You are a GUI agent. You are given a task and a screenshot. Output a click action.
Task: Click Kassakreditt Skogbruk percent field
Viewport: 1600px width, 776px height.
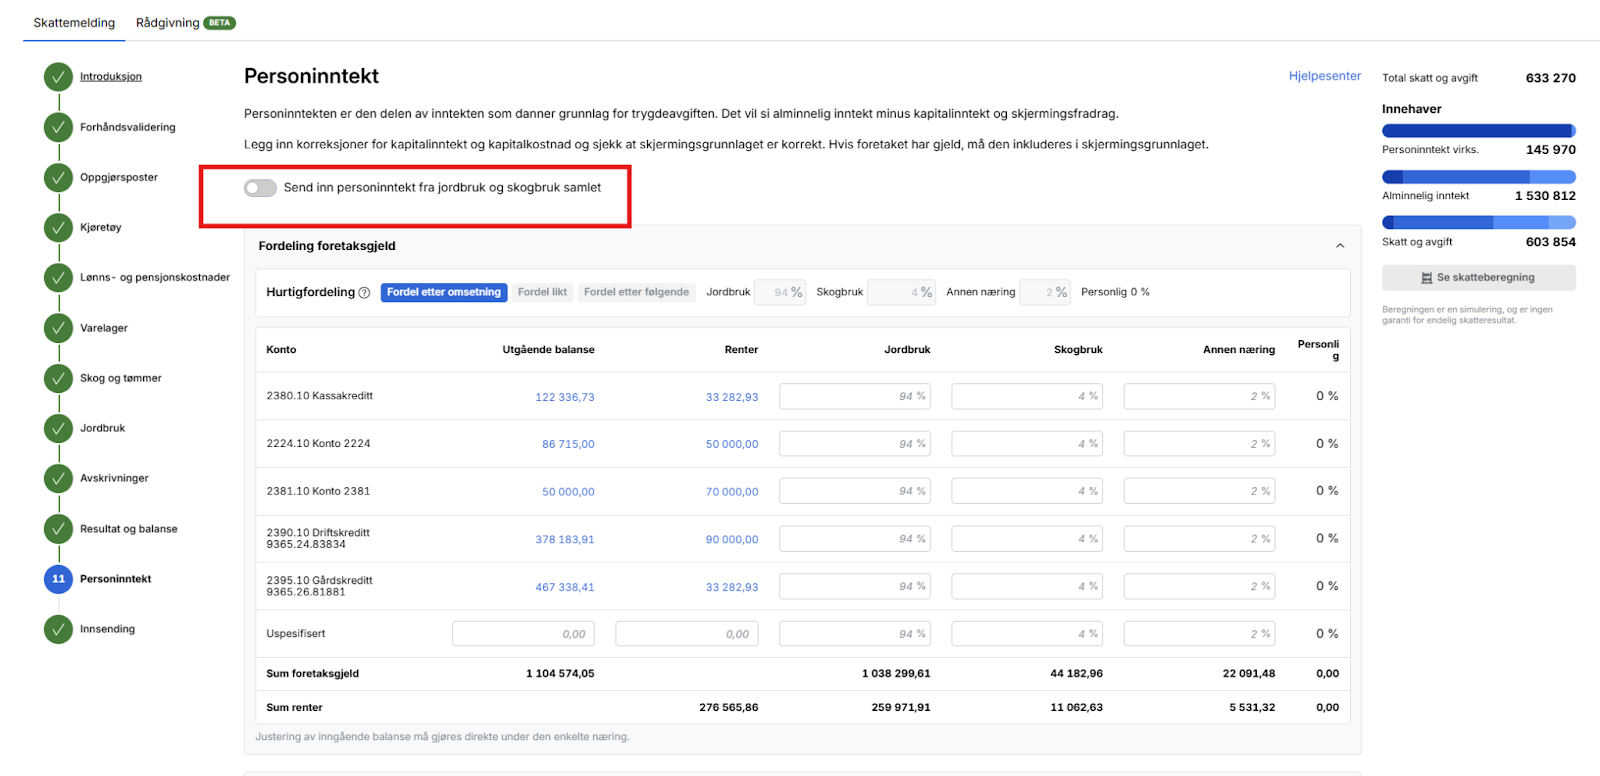coord(1027,396)
